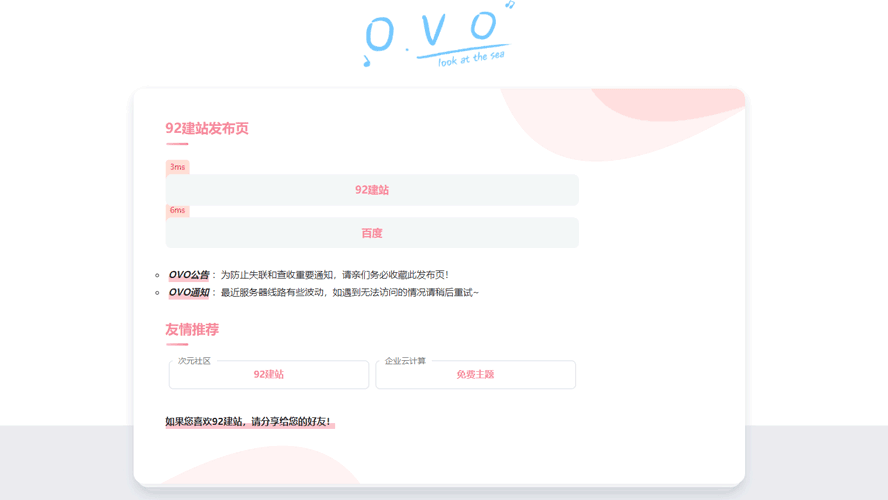
Task: Click the 友情推荐 heading
Action: [x=192, y=330]
